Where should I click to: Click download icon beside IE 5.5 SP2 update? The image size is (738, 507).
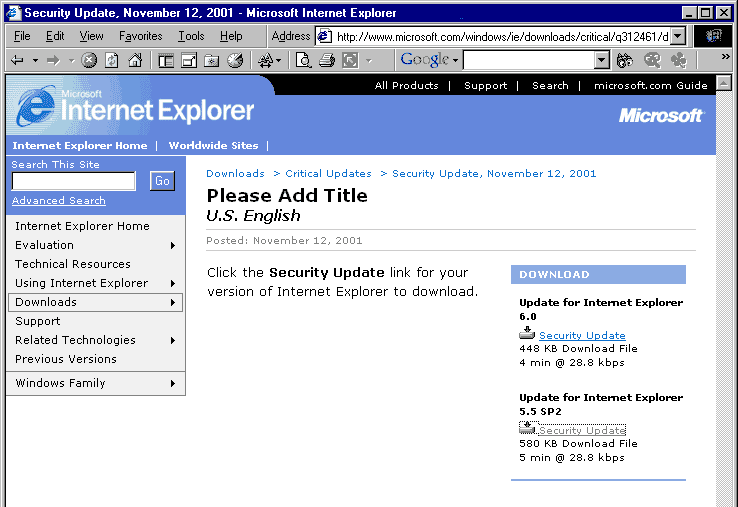click(x=527, y=428)
